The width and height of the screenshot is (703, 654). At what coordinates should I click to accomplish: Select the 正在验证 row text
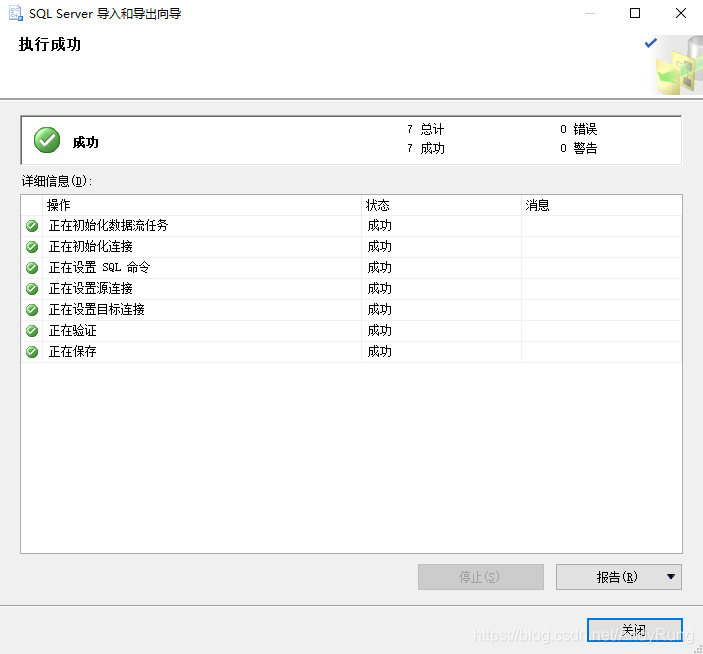click(x=73, y=331)
